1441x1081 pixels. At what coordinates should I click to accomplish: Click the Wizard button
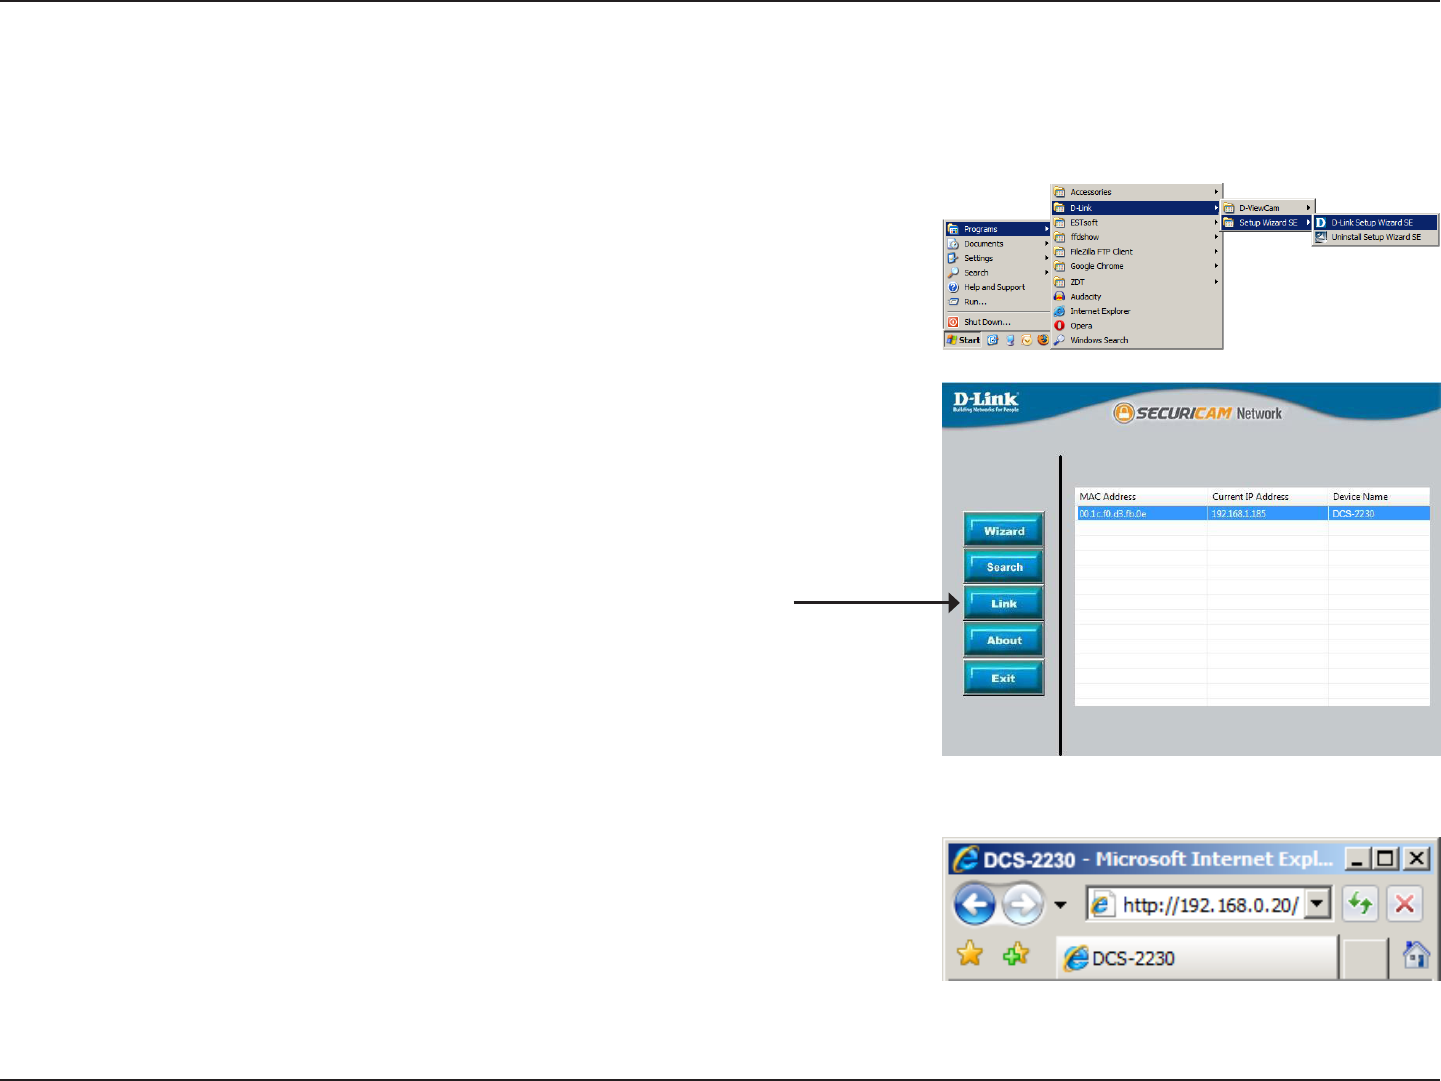click(x=1004, y=530)
